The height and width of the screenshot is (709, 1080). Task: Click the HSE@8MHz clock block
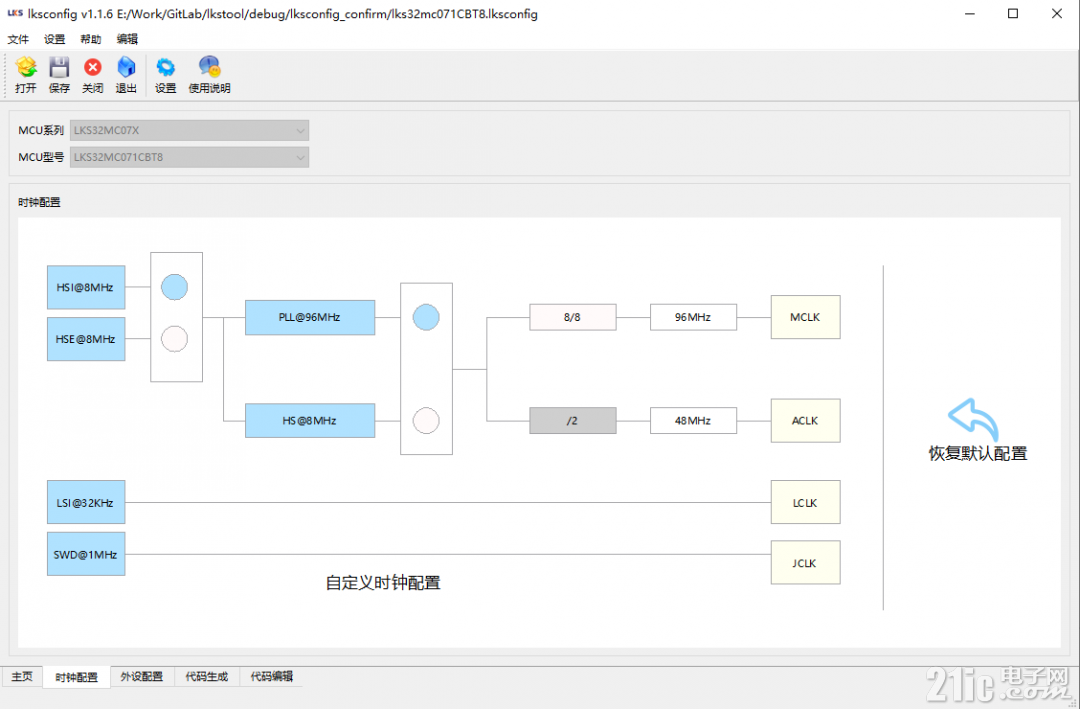pos(86,339)
